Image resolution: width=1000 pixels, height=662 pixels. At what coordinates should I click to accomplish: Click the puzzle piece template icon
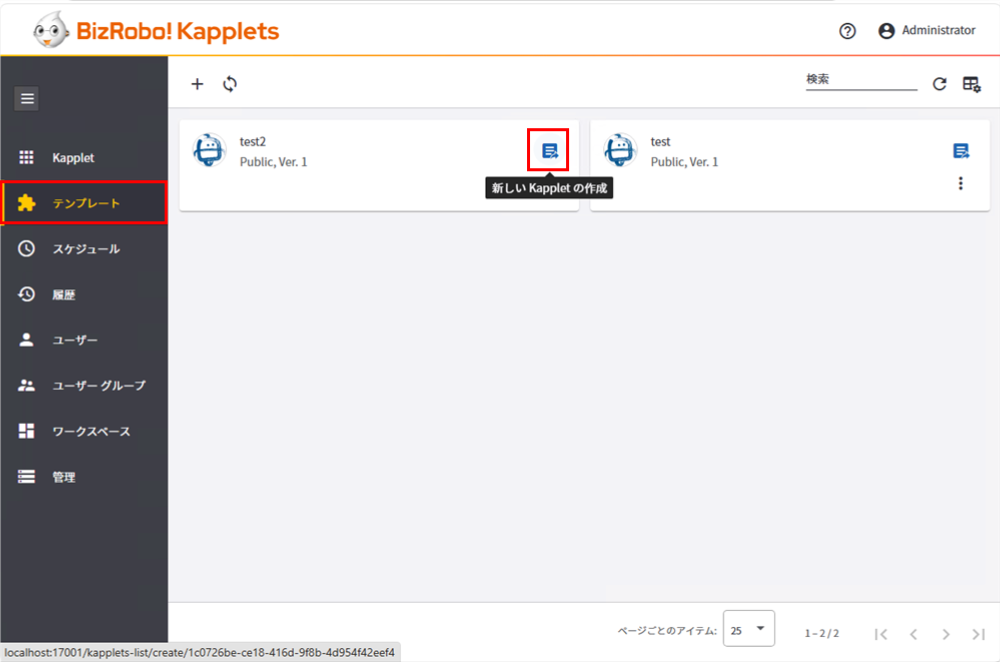[x=26, y=203]
